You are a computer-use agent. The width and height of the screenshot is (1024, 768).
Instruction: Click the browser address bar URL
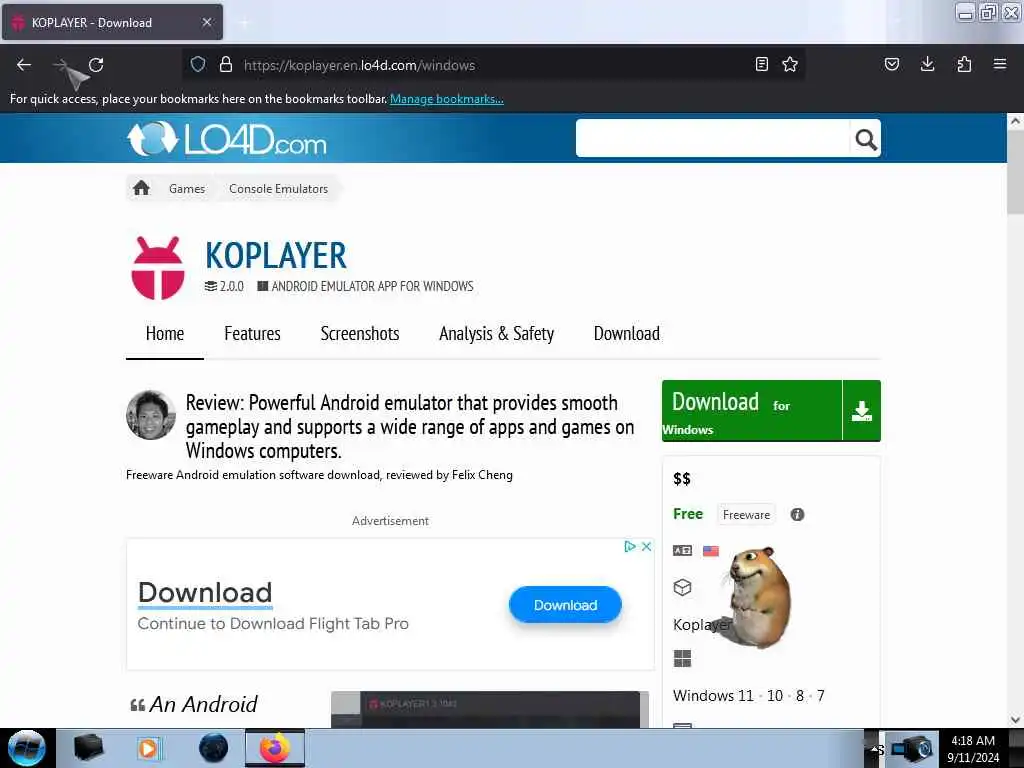[359, 65]
